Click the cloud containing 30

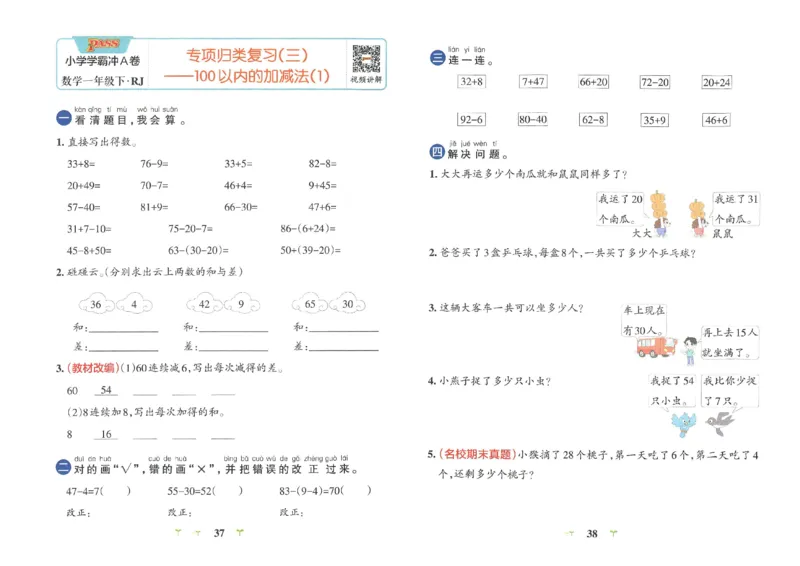[x=347, y=304]
